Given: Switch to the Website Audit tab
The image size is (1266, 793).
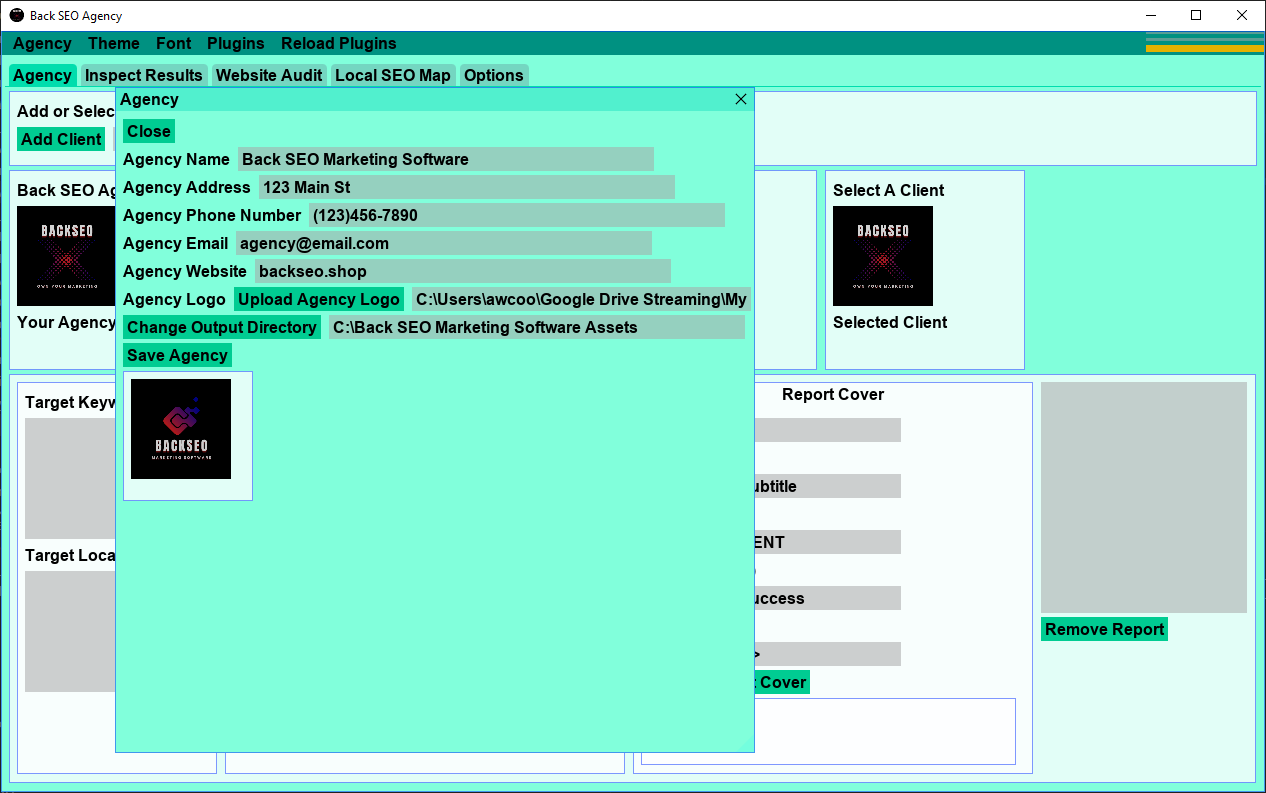Looking at the screenshot, I should pos(269,75).
